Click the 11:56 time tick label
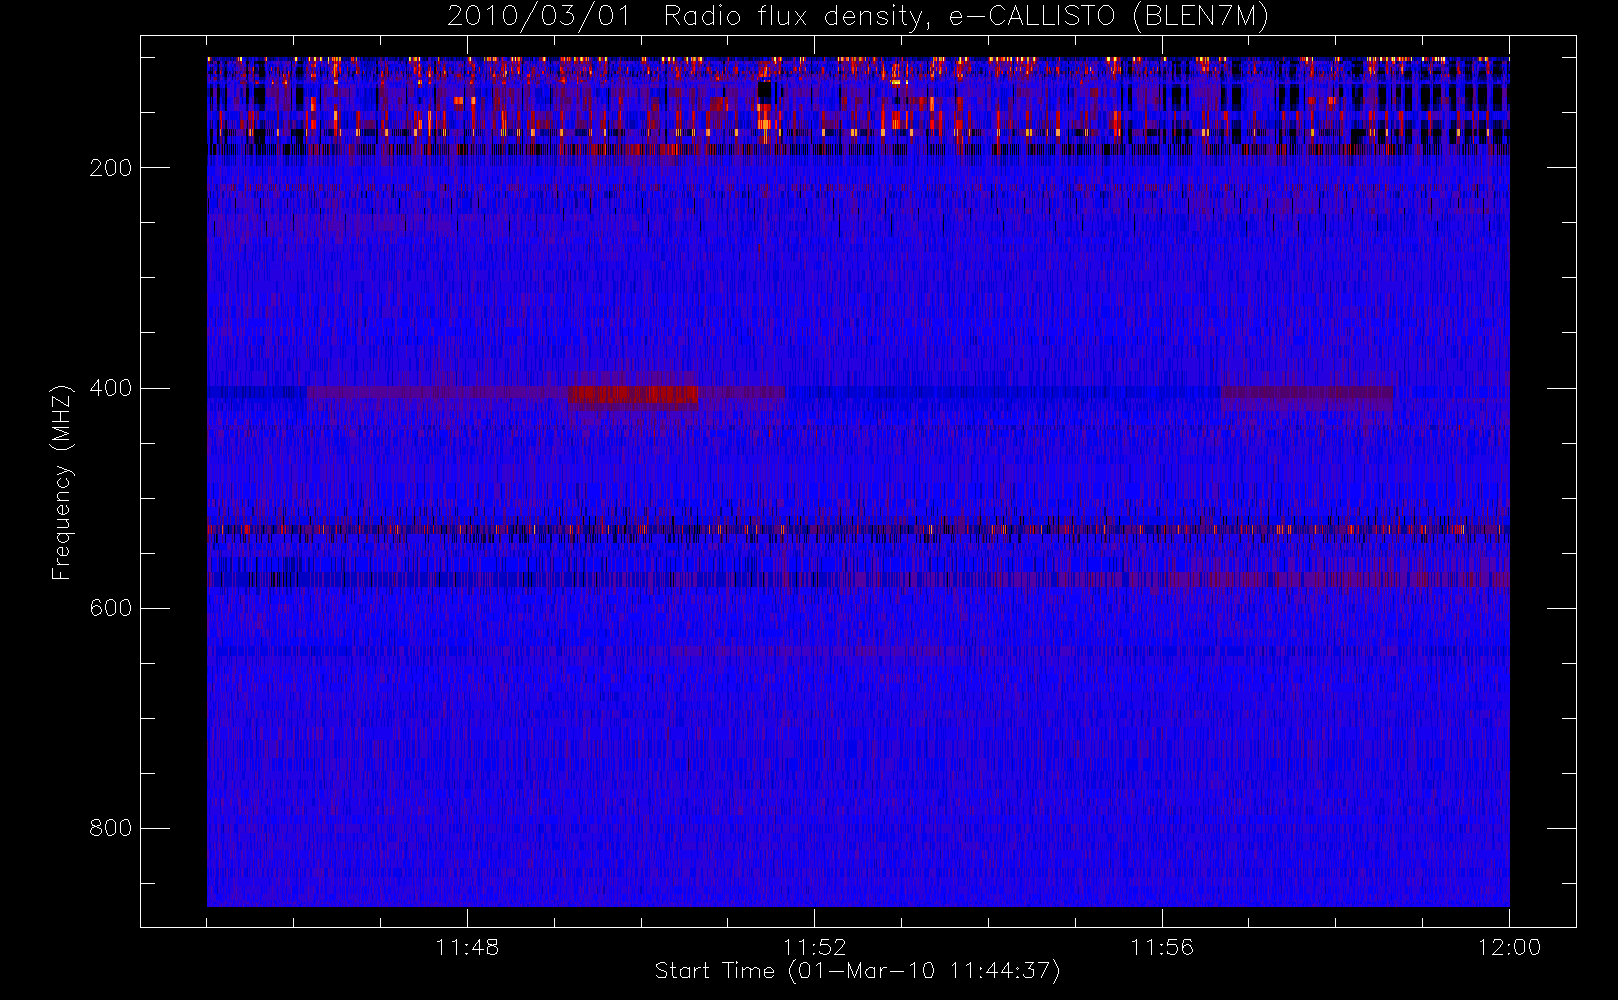The width and height of the screenshot is (1618, 1000). click(1162, 947)
